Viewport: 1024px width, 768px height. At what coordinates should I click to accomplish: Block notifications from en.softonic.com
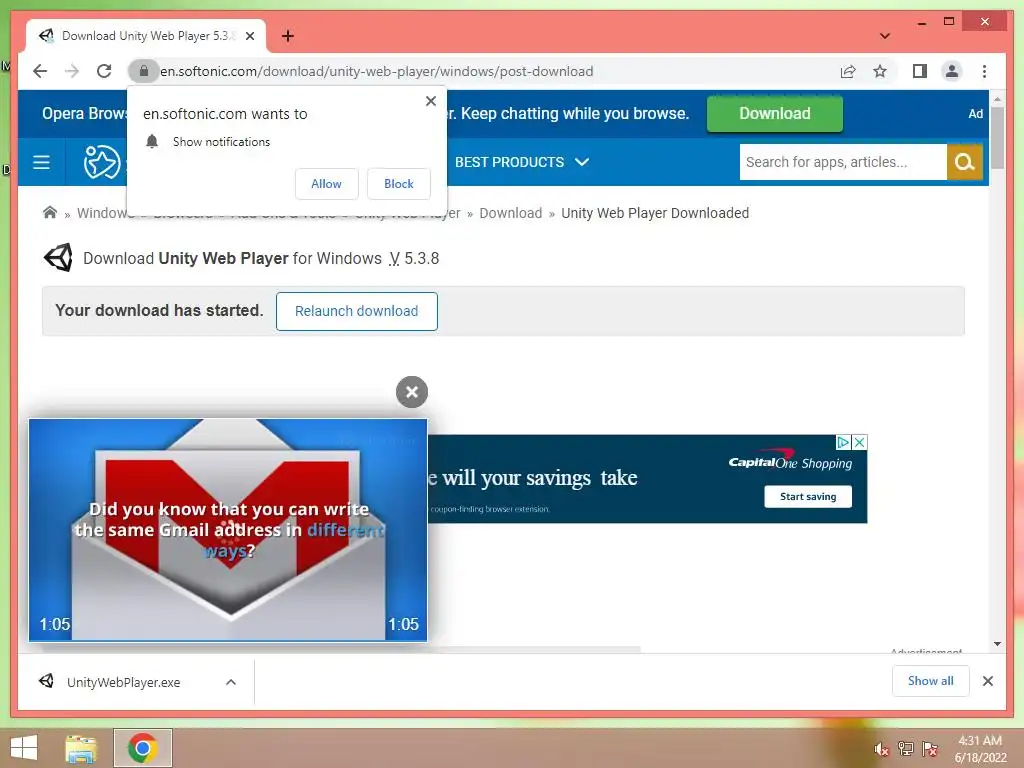398,184
